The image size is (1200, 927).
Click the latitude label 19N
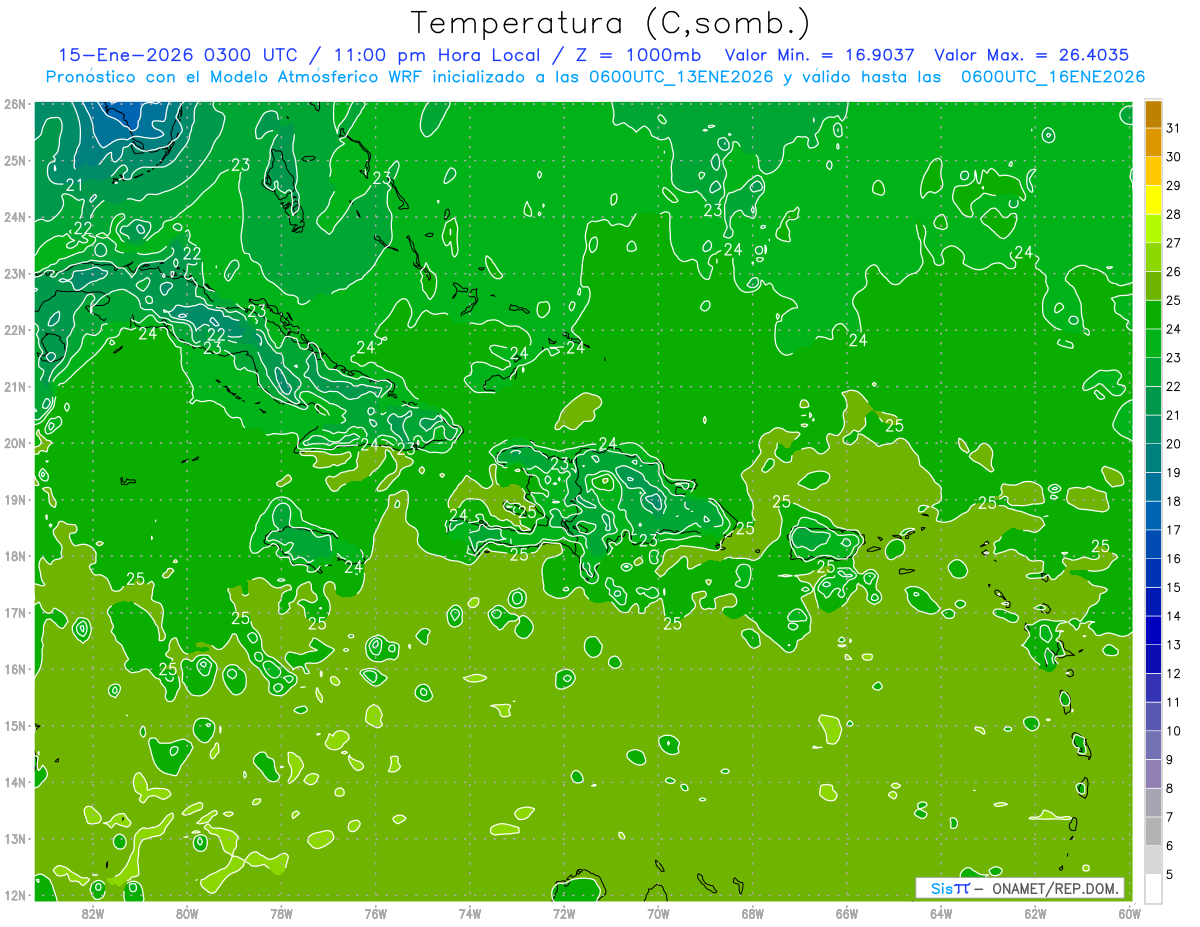(x=14, y=500)
